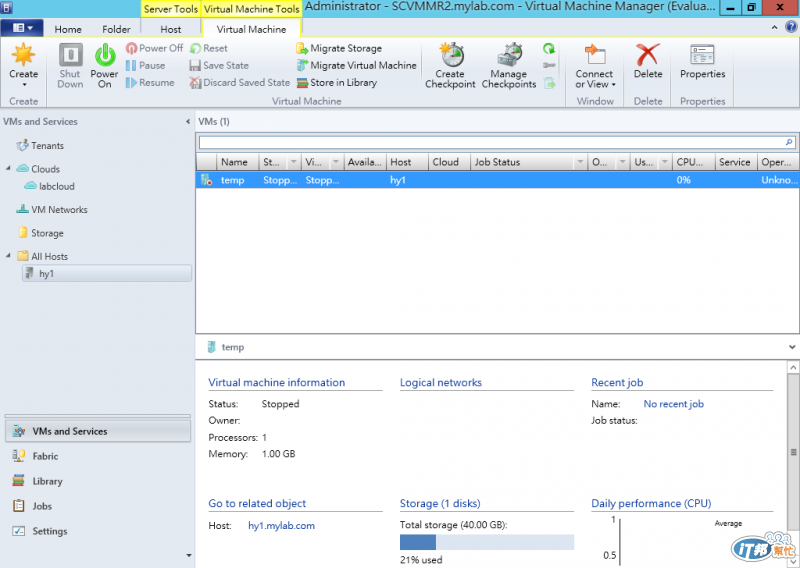Switch to the Home ribbon tab

pos(68,29)
